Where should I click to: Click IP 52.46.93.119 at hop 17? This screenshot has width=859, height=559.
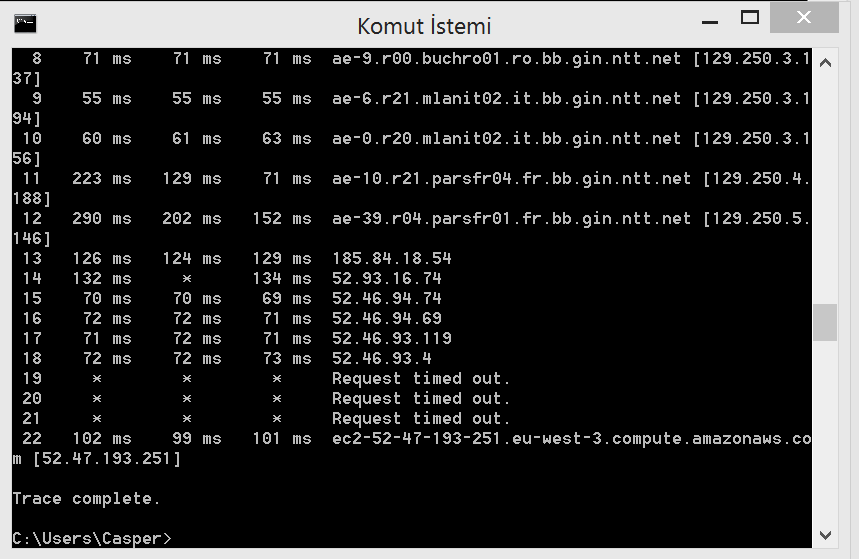[x=392, y=338]
